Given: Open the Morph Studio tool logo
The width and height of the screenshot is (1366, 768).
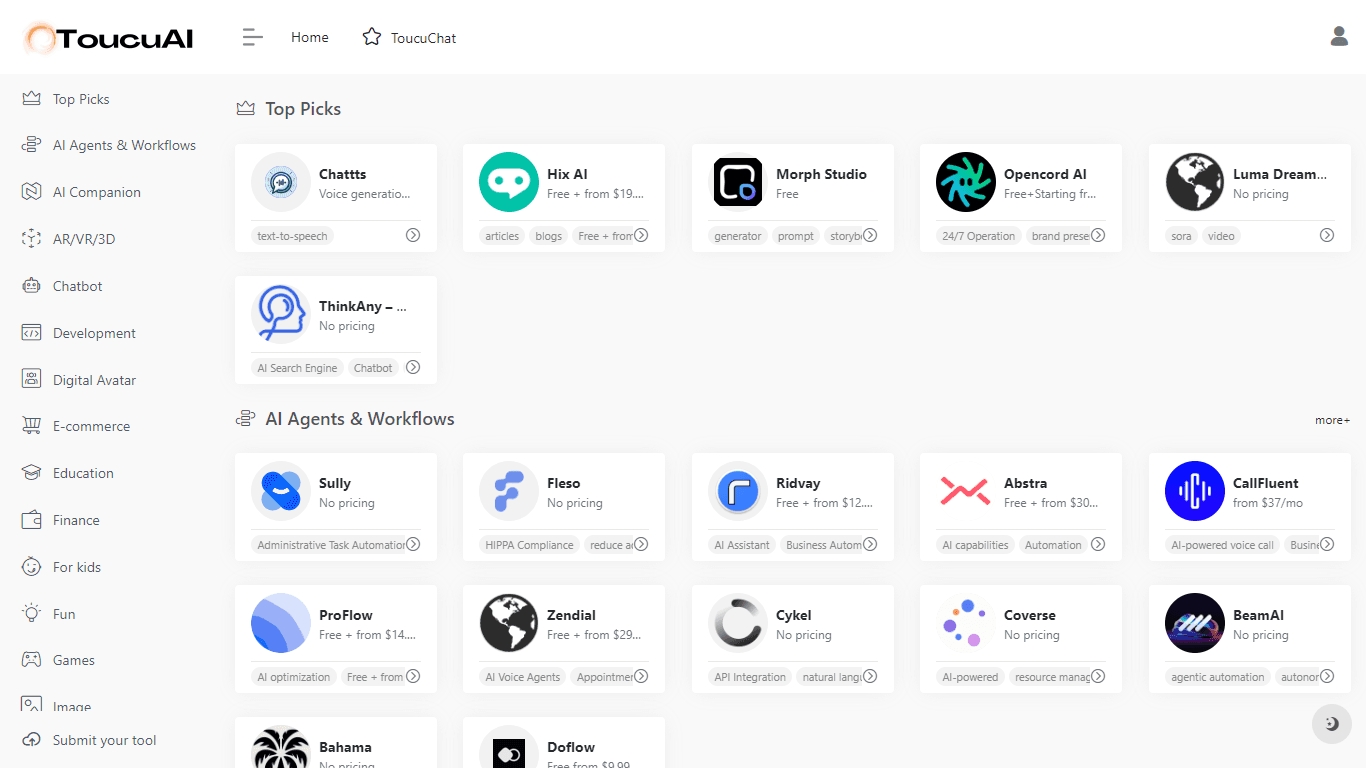Looking at the screenshot, I should click(738, 182).
